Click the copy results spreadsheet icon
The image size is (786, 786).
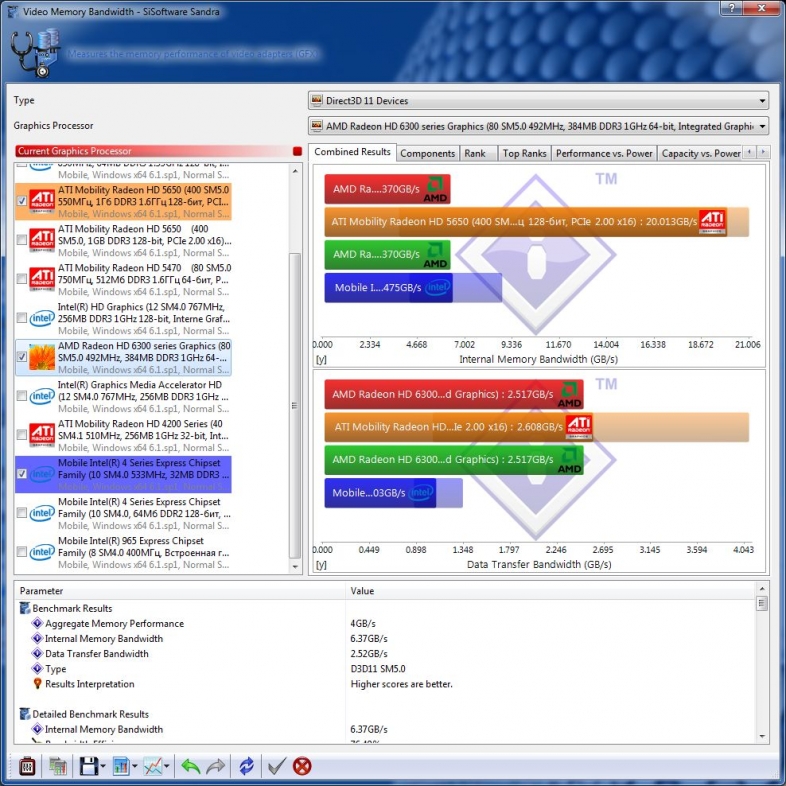(58, 766)
